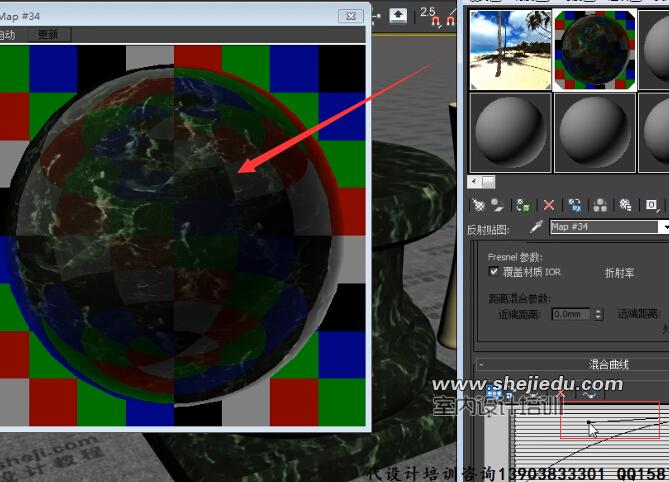The image size is (669, 482).
Task: Select the gray sphere below checkered slot
Action: coord(595,133)
